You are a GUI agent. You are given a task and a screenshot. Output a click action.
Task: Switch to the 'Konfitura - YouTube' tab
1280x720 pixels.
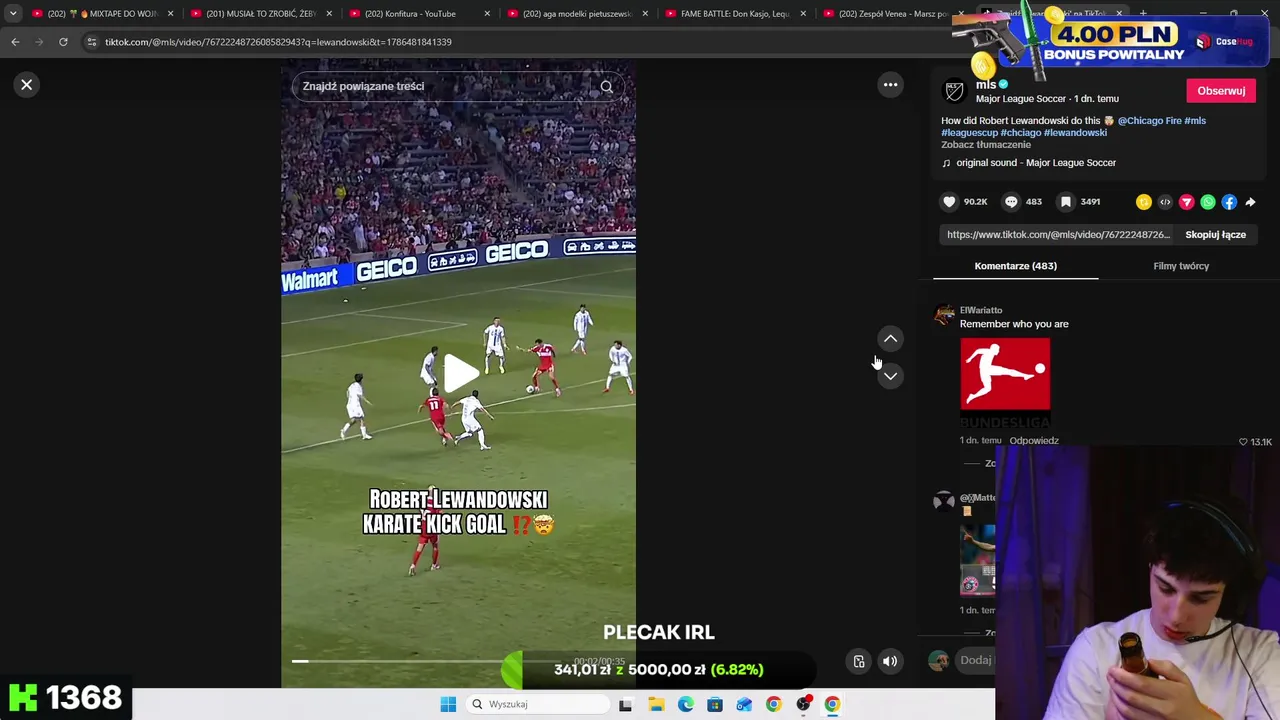tap(420, 14)
